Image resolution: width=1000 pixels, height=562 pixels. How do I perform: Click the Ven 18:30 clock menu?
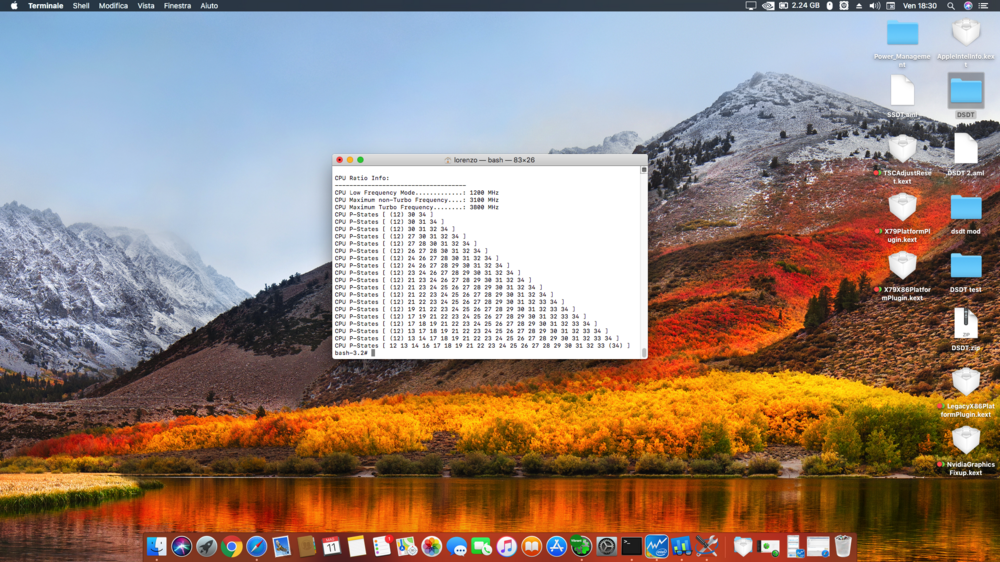click(918, 6)
